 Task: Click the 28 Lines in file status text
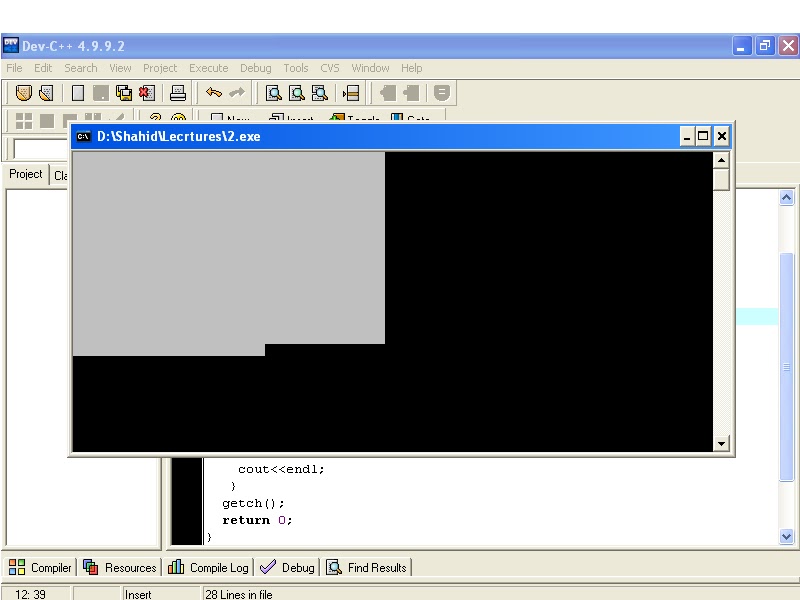coord(238,594)
